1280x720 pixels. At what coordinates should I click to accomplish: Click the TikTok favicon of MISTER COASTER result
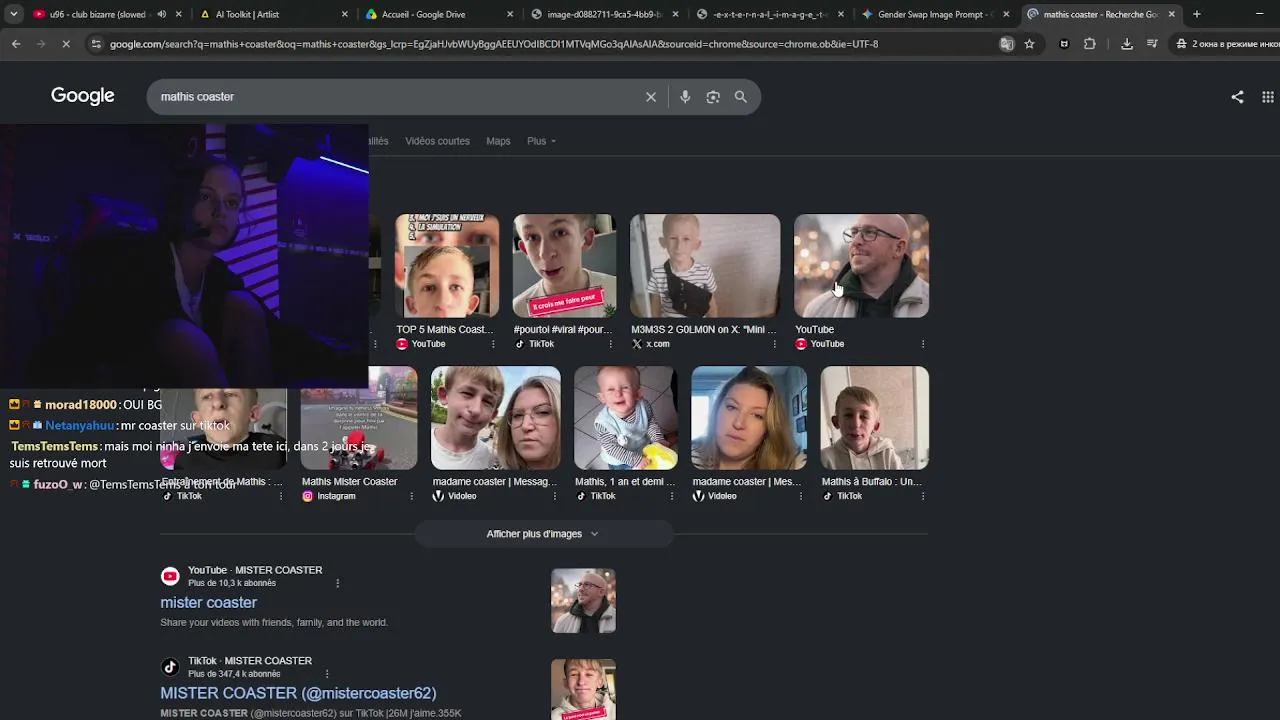click(170, 667)
